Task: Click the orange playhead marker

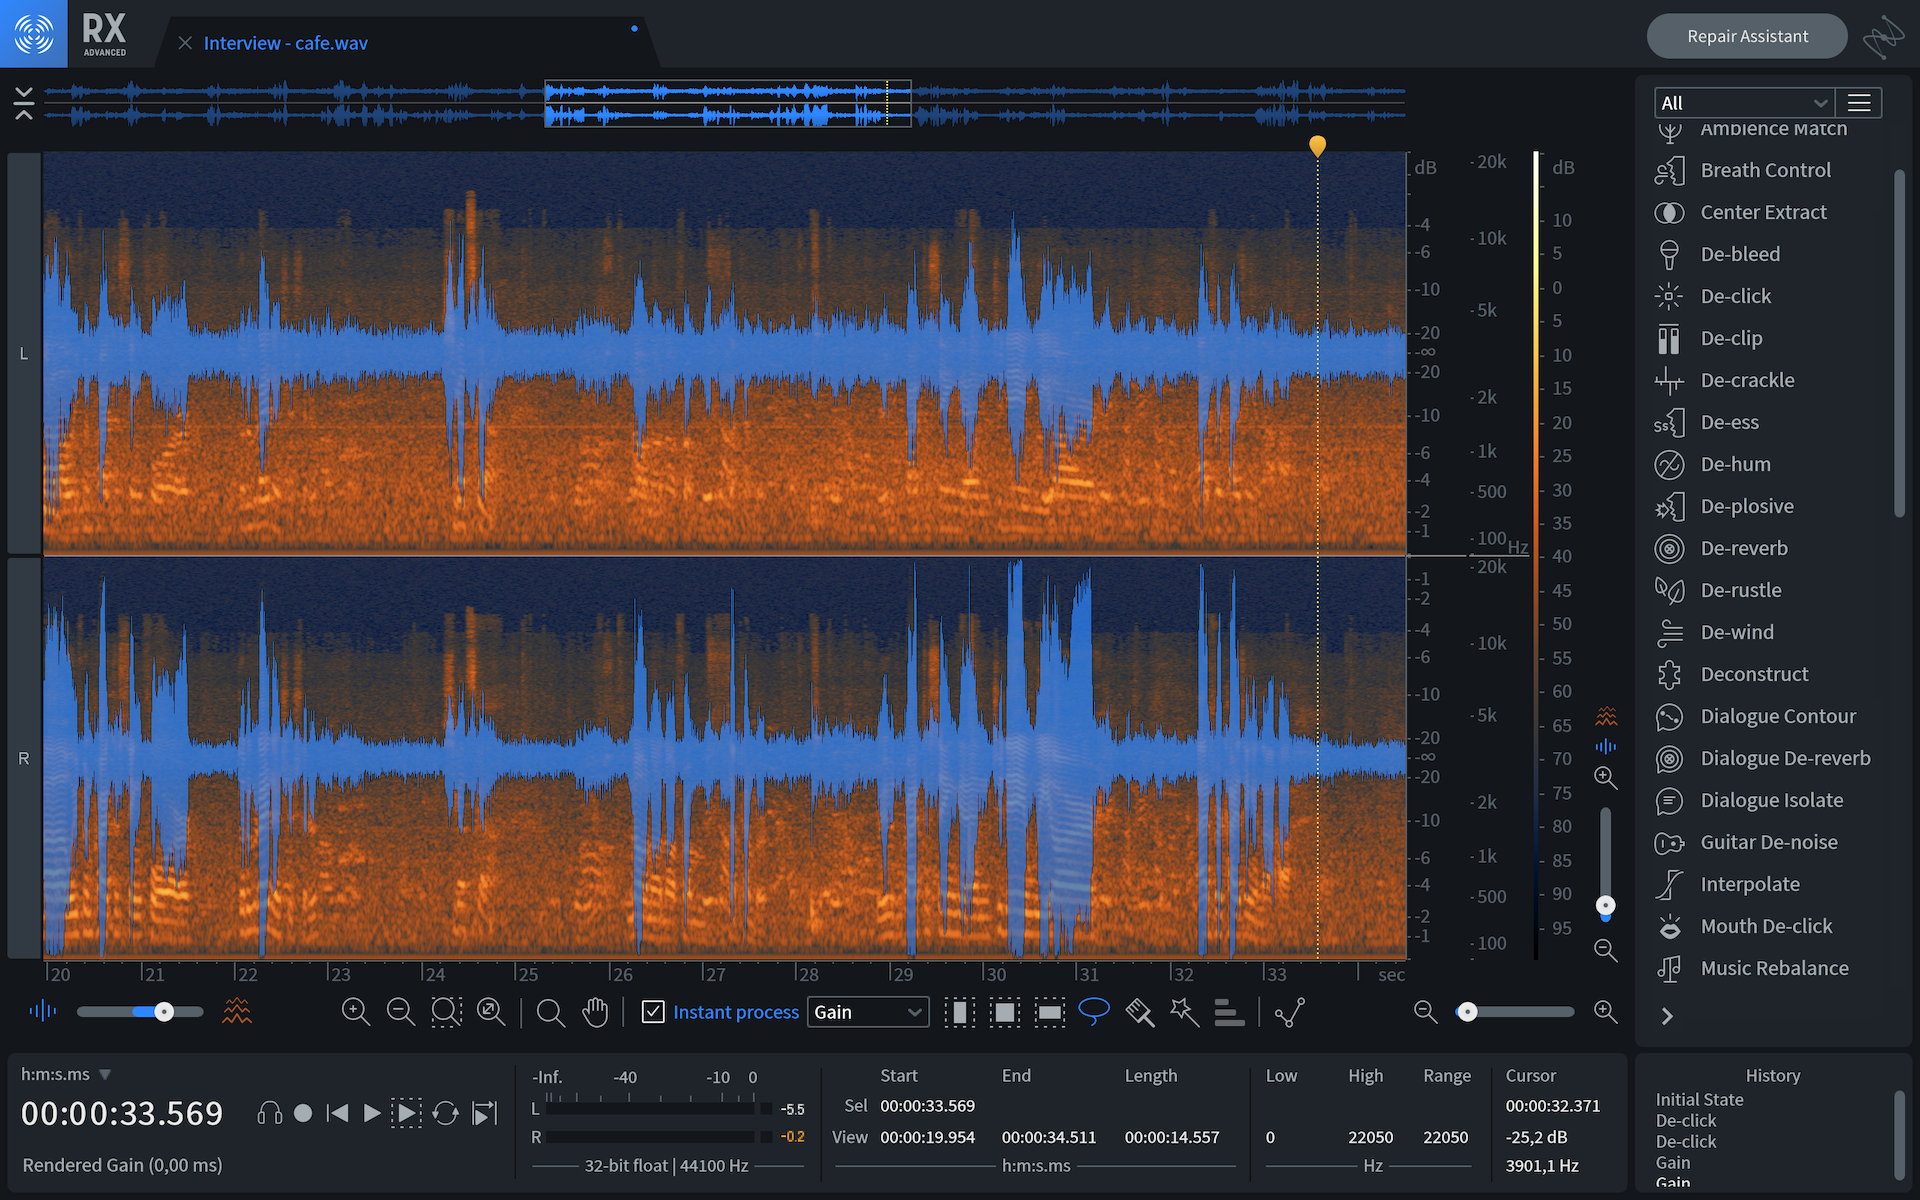Action: [1317, 146]
